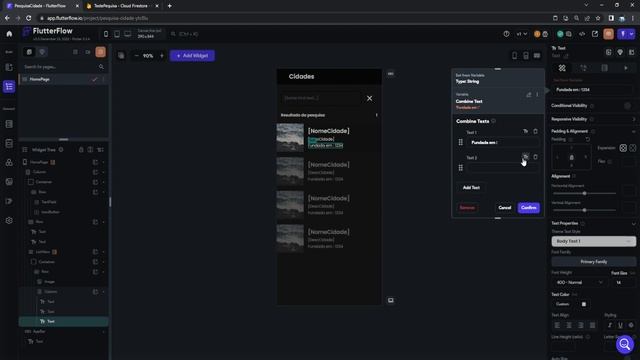
Task: Open the version v1 dropdown
Action: 522,34
